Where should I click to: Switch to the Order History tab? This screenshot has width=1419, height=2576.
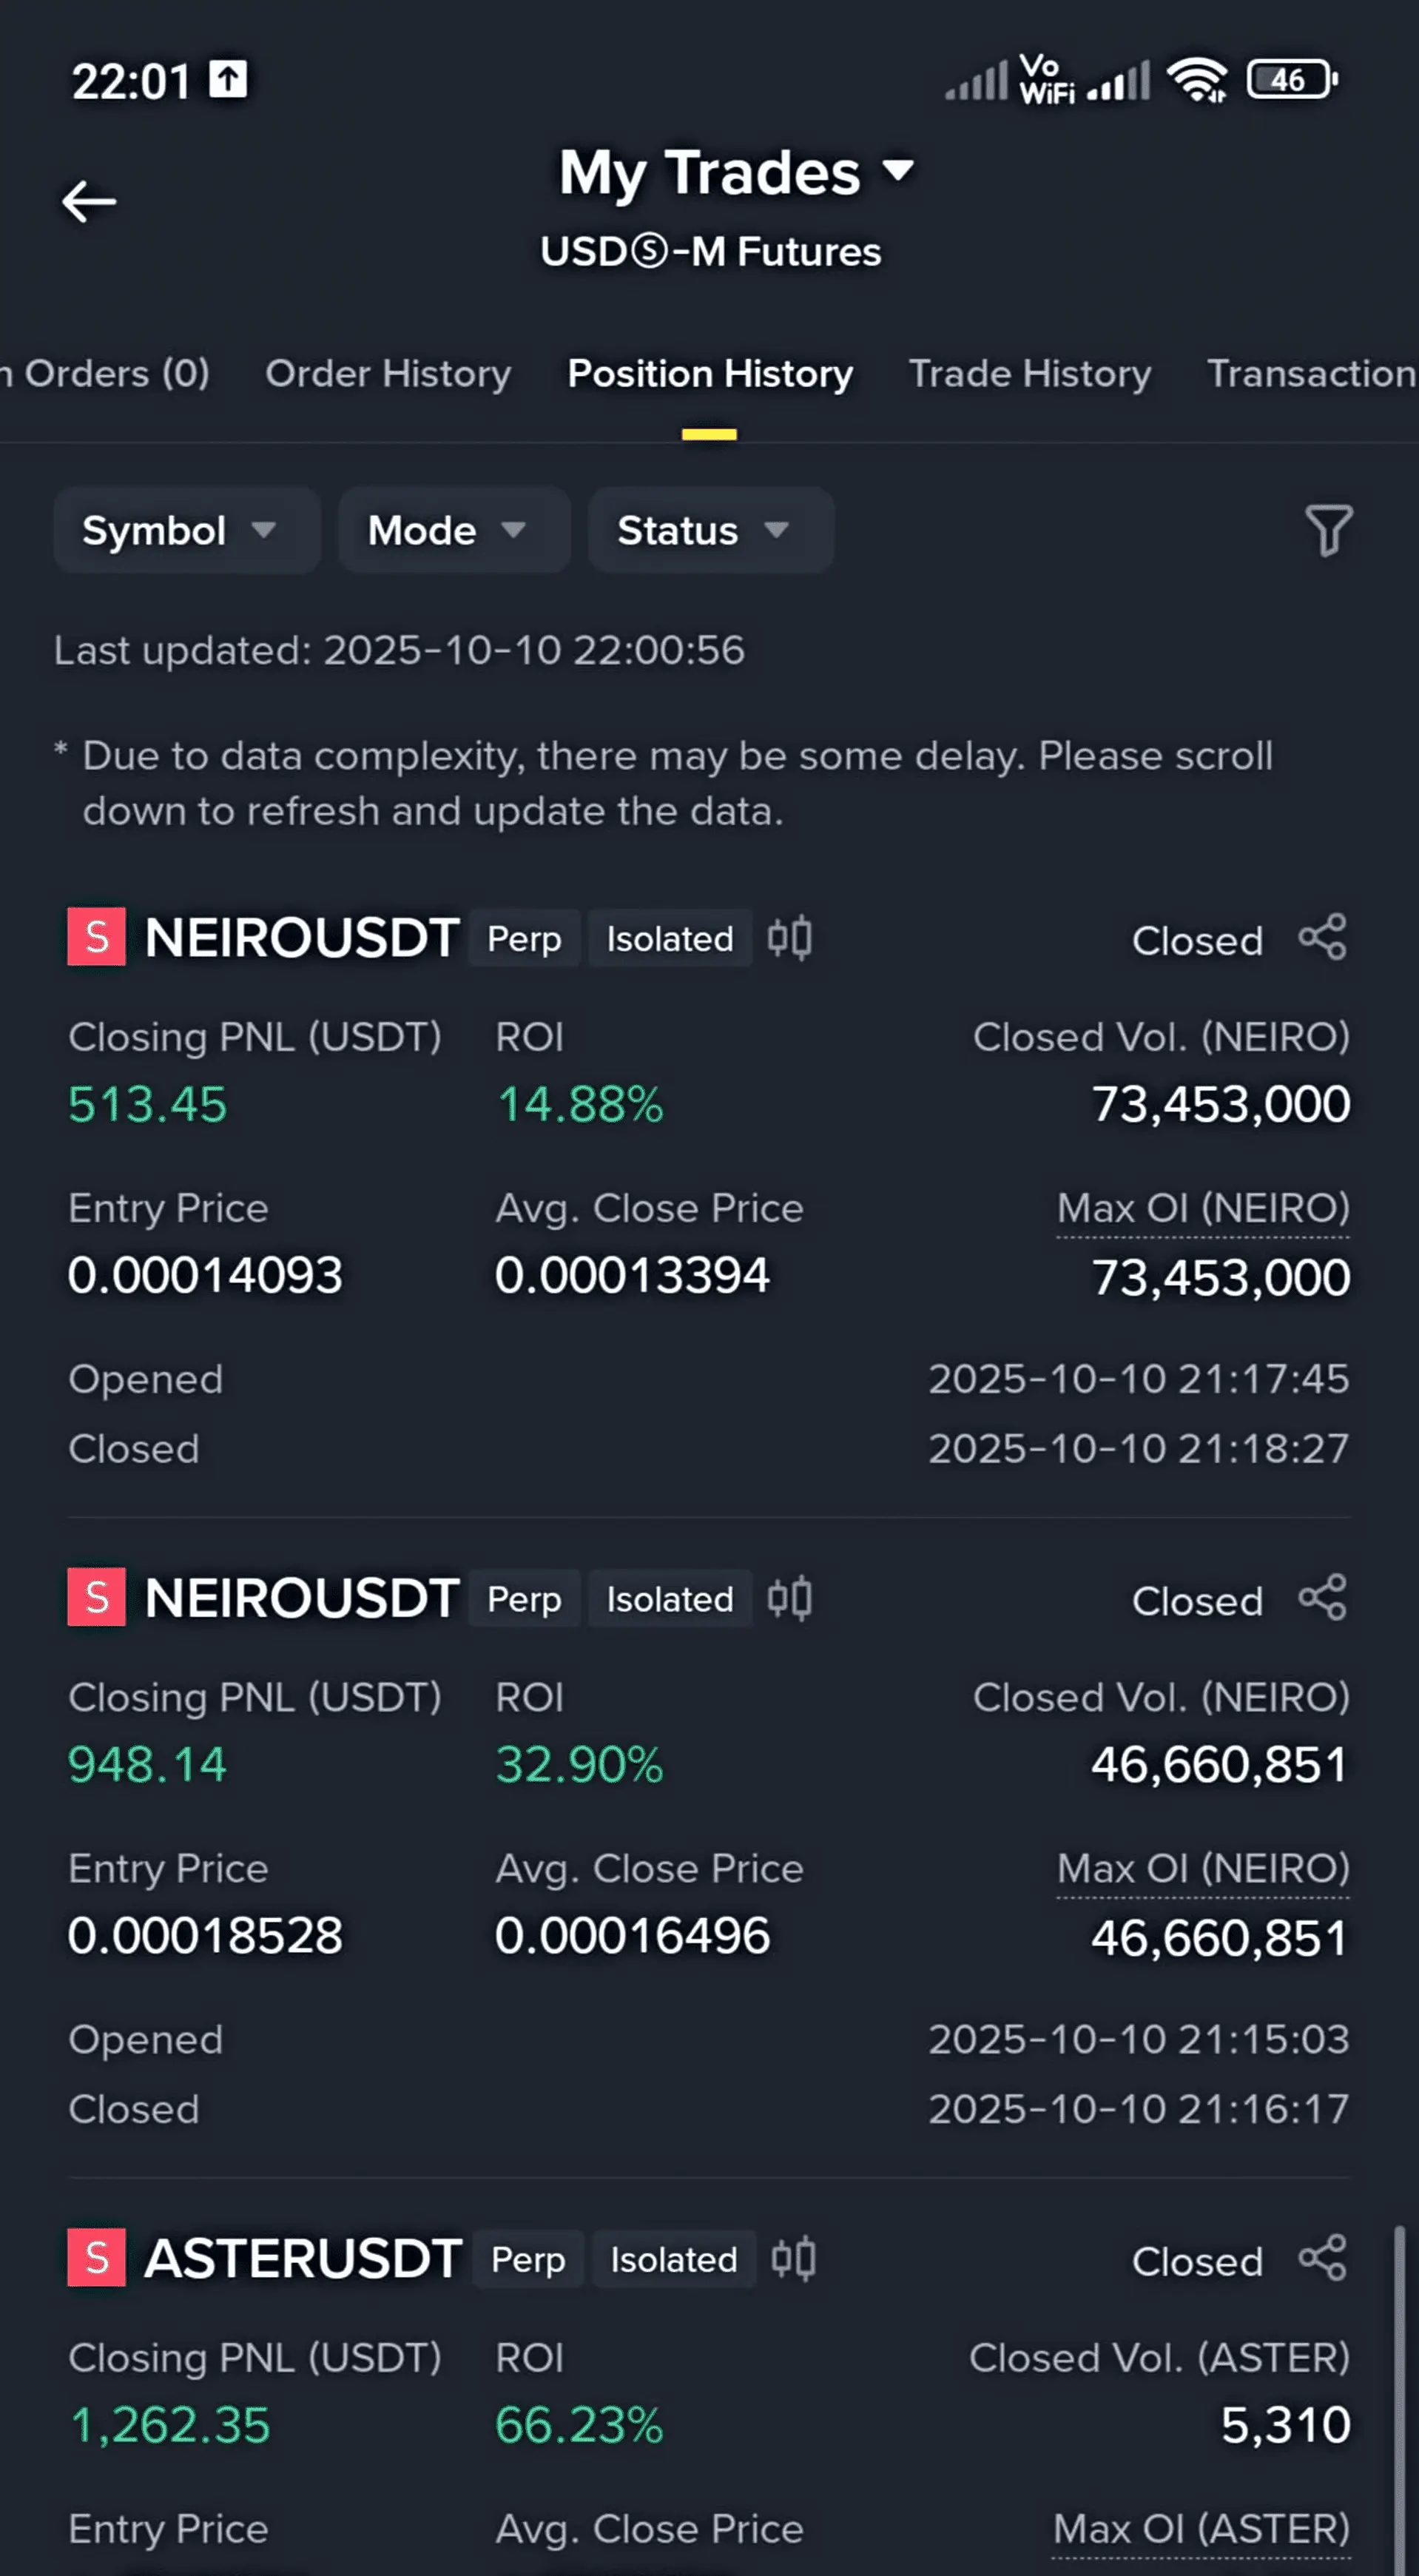(x=388, y=374)
